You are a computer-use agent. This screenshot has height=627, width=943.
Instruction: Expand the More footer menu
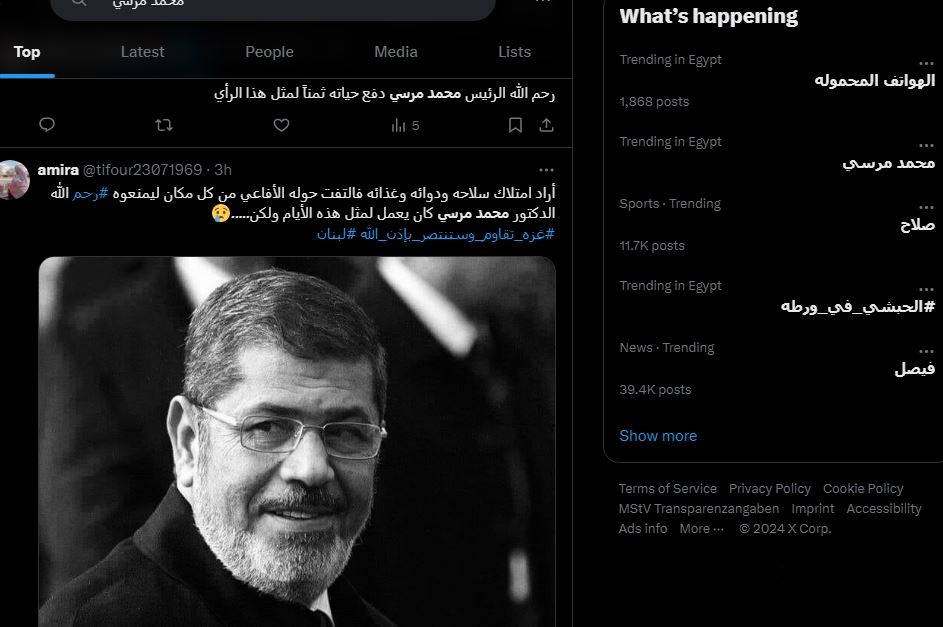[x=701, y=529]
